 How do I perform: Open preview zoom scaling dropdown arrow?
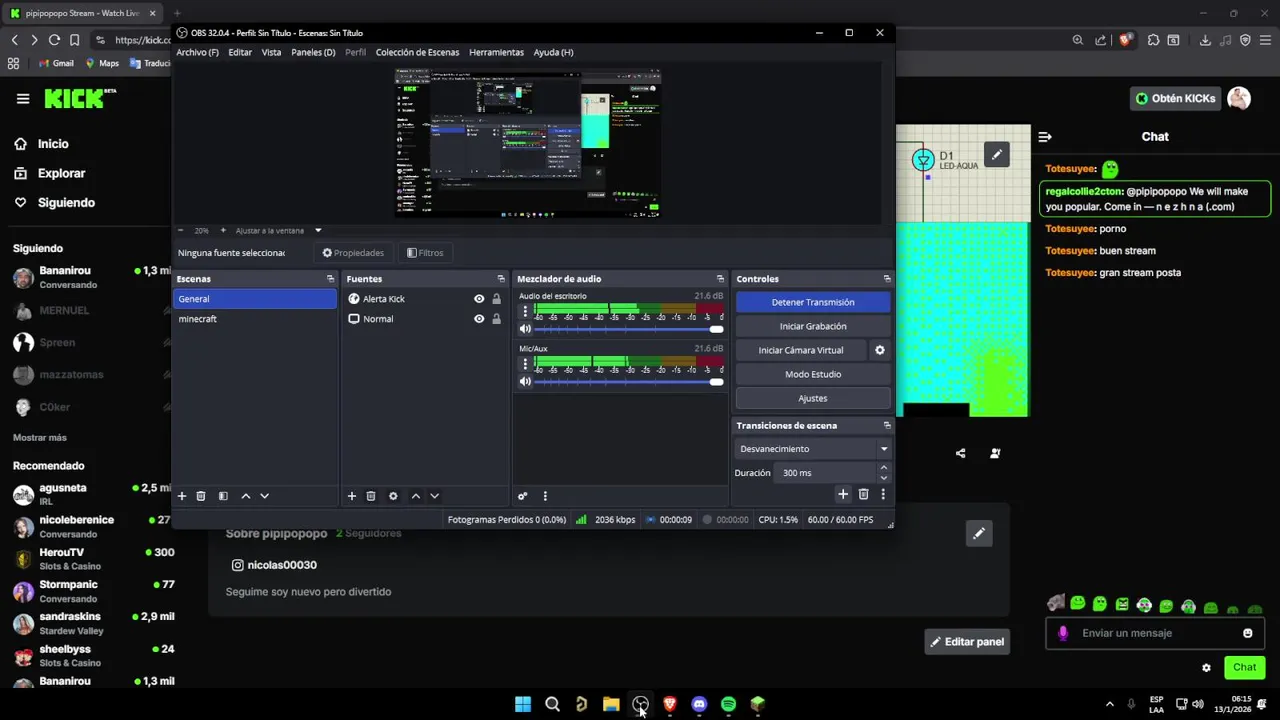pyautogui.click(x=318, y=230)
